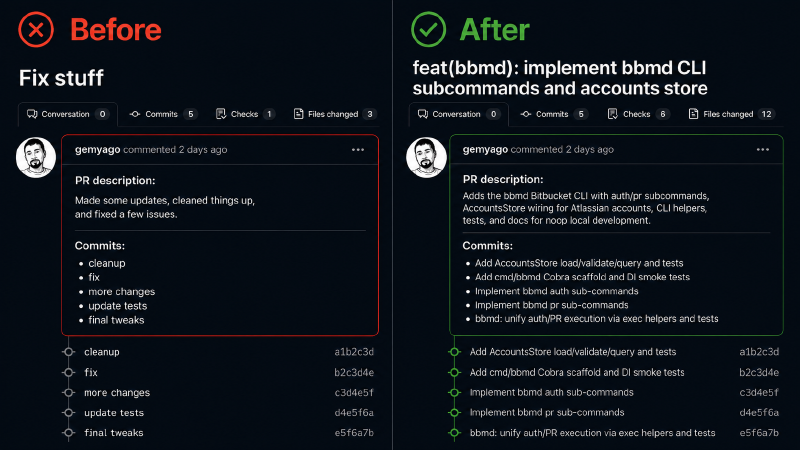This screenshot has height=450, width=800.
Task: Click green commit node beside 'bbmd: unify auth/PR execution'
Action: (x=454, y=433)
